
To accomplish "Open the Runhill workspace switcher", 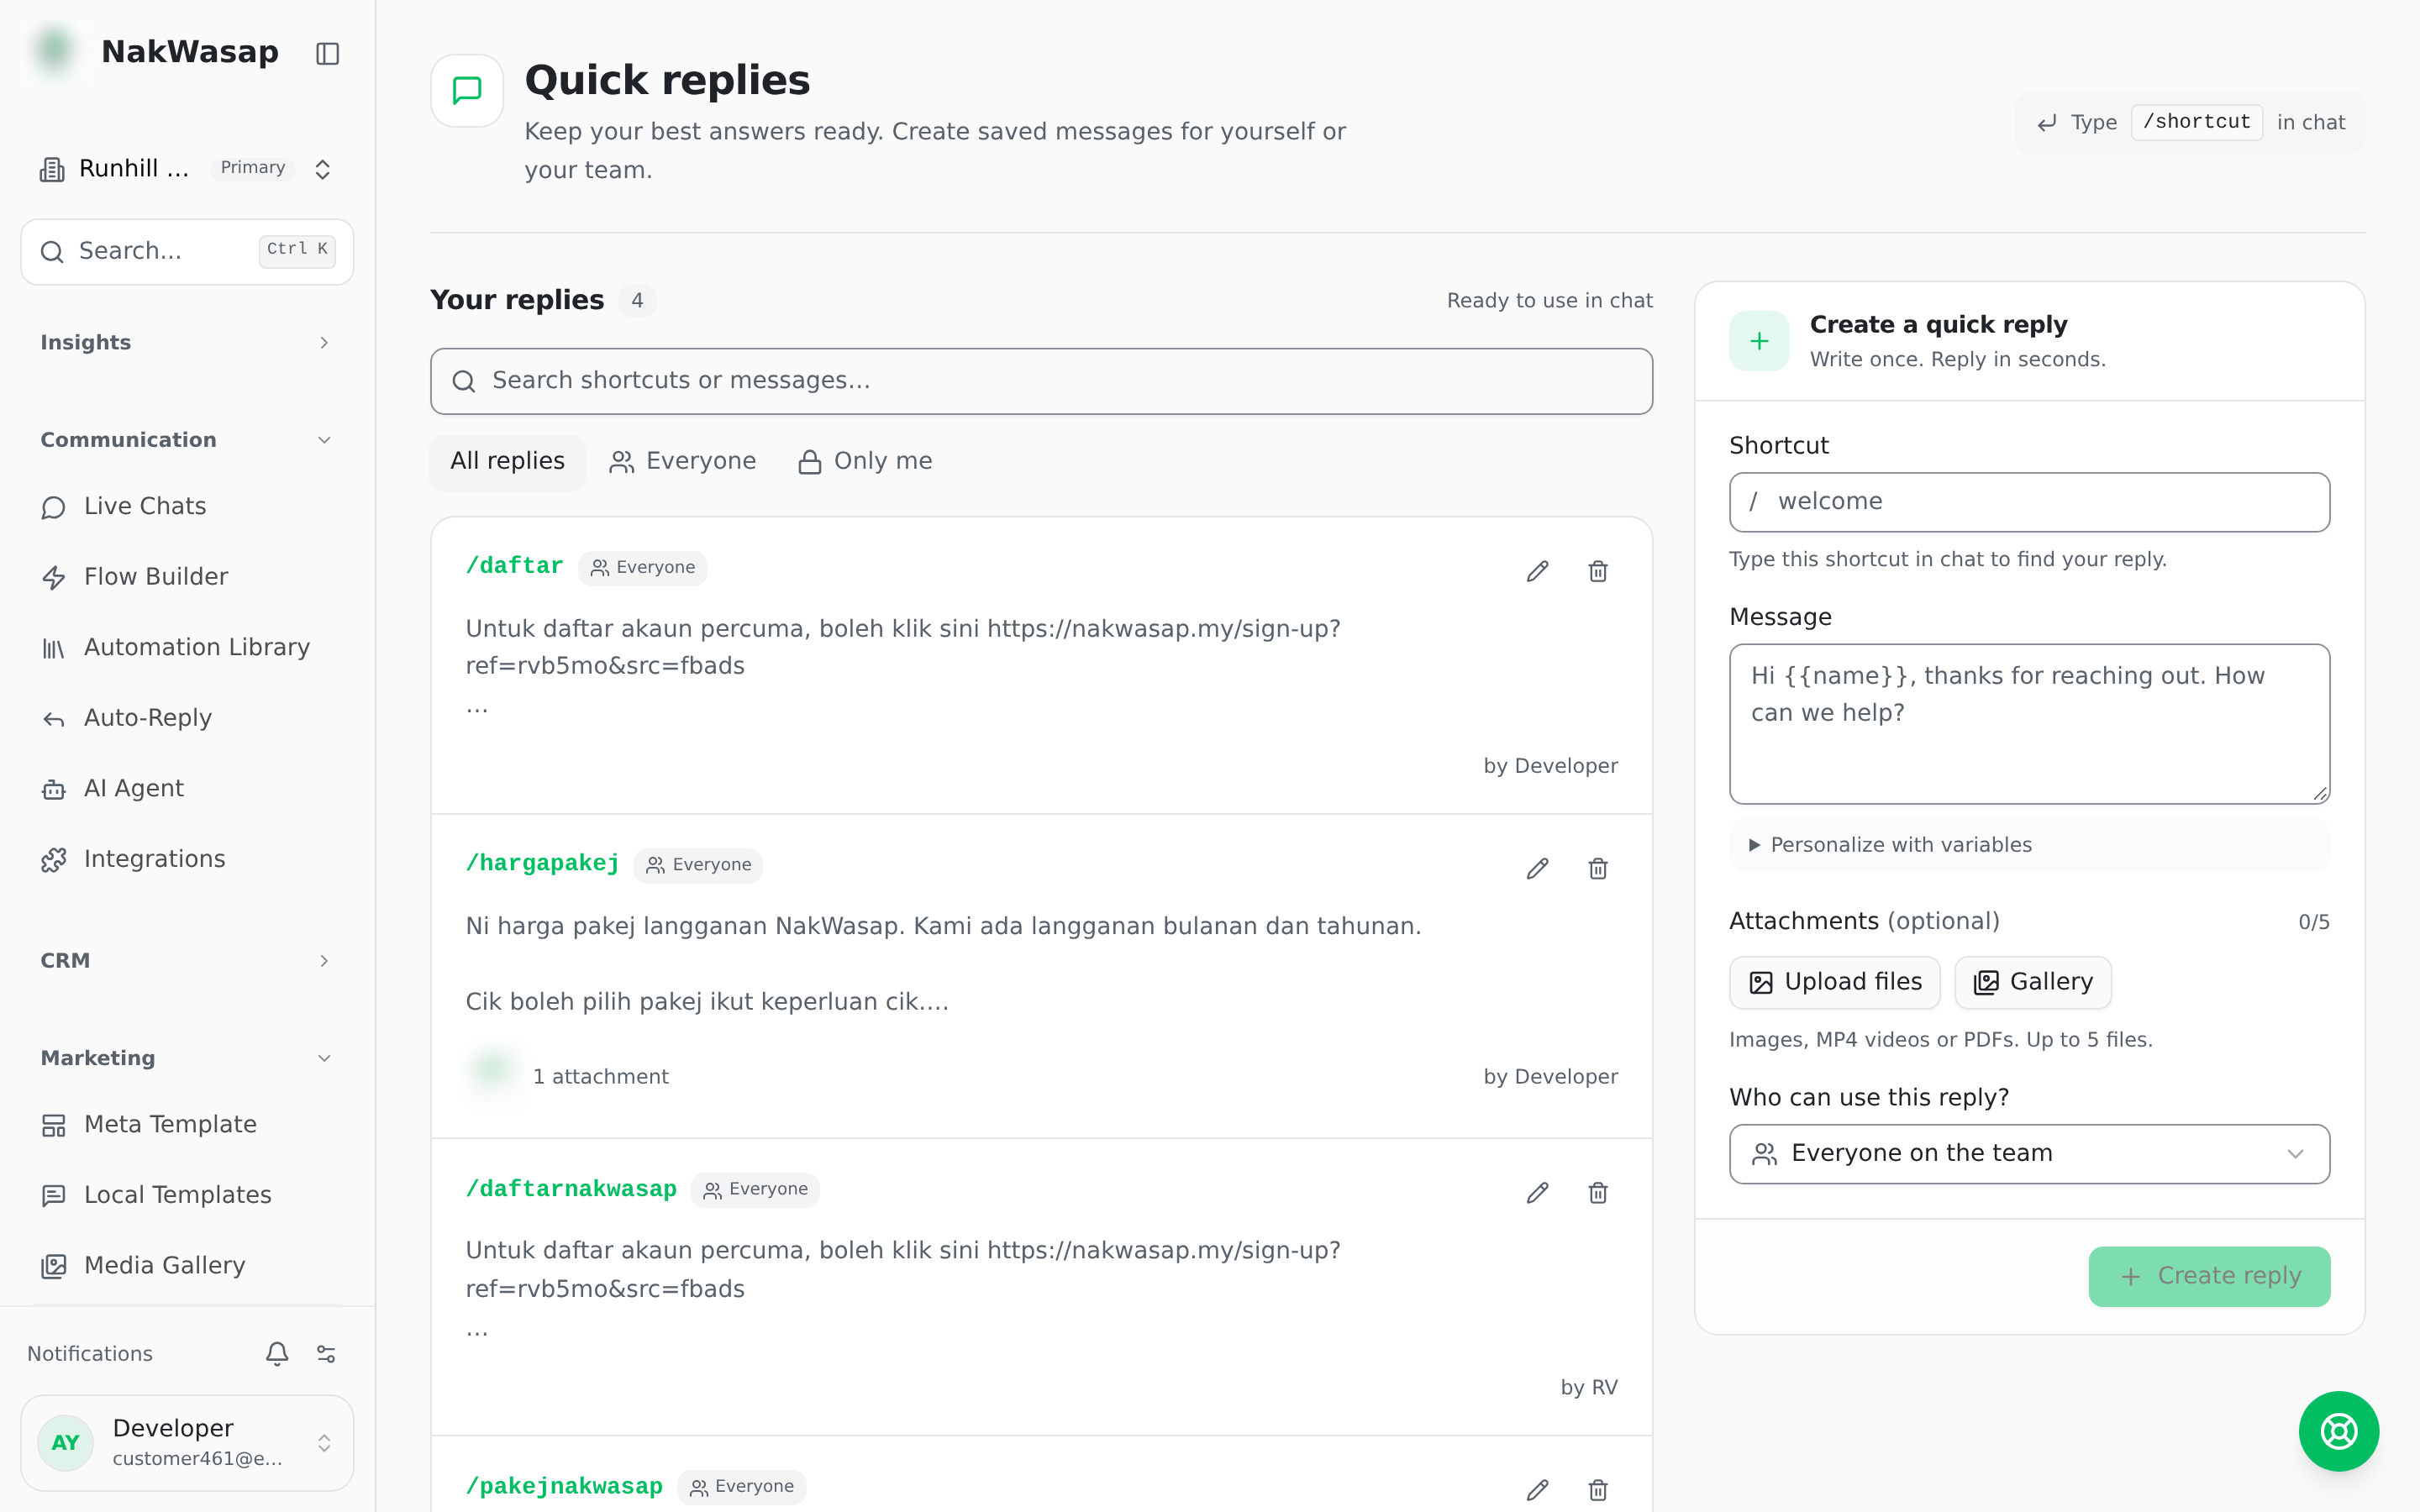I will click(186, 168).
